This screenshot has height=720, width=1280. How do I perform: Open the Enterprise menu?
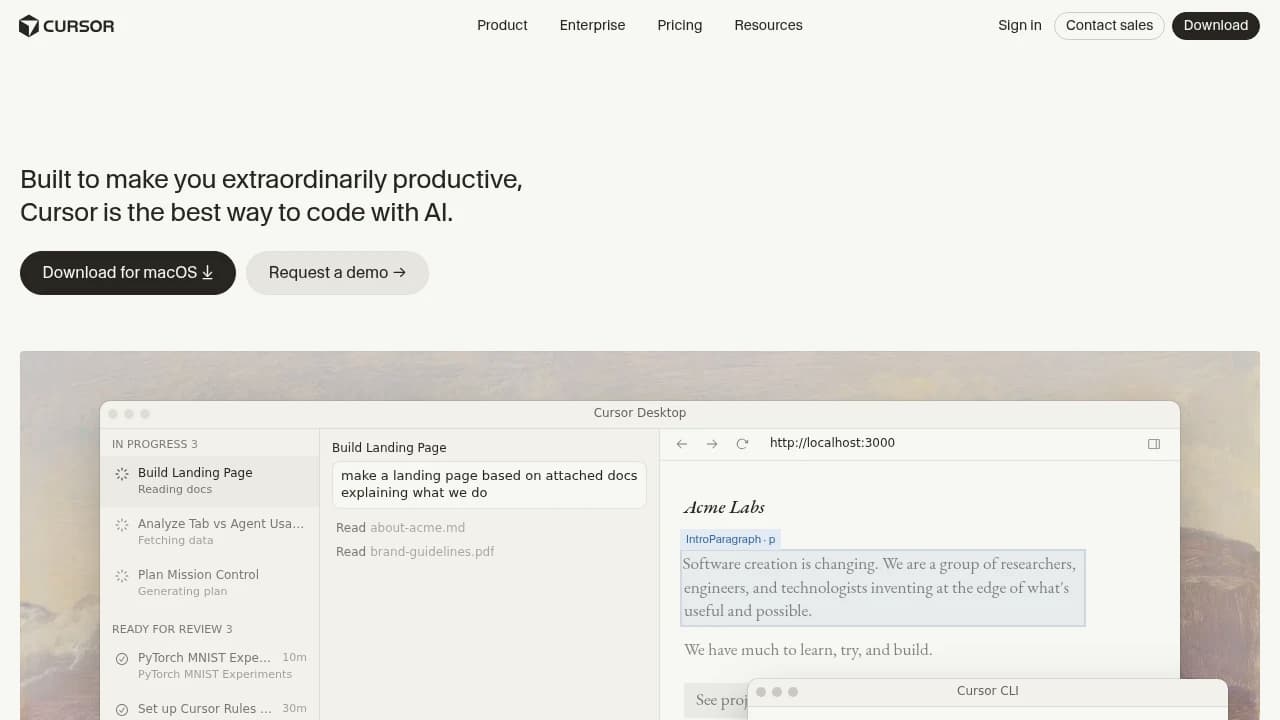592,25
